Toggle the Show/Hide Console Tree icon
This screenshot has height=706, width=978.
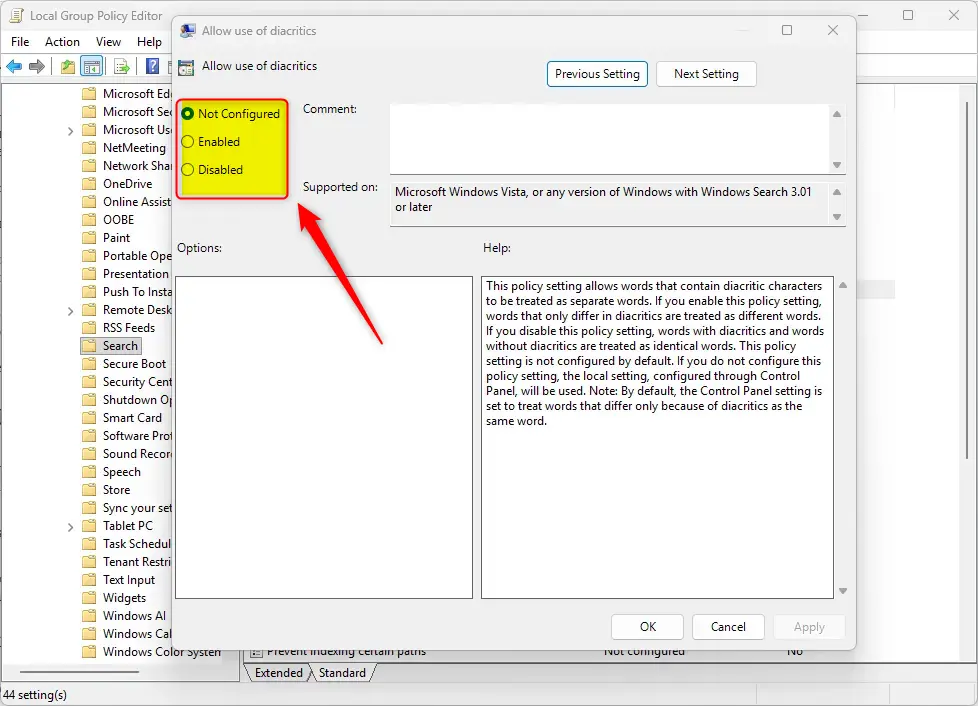[92, 66]
